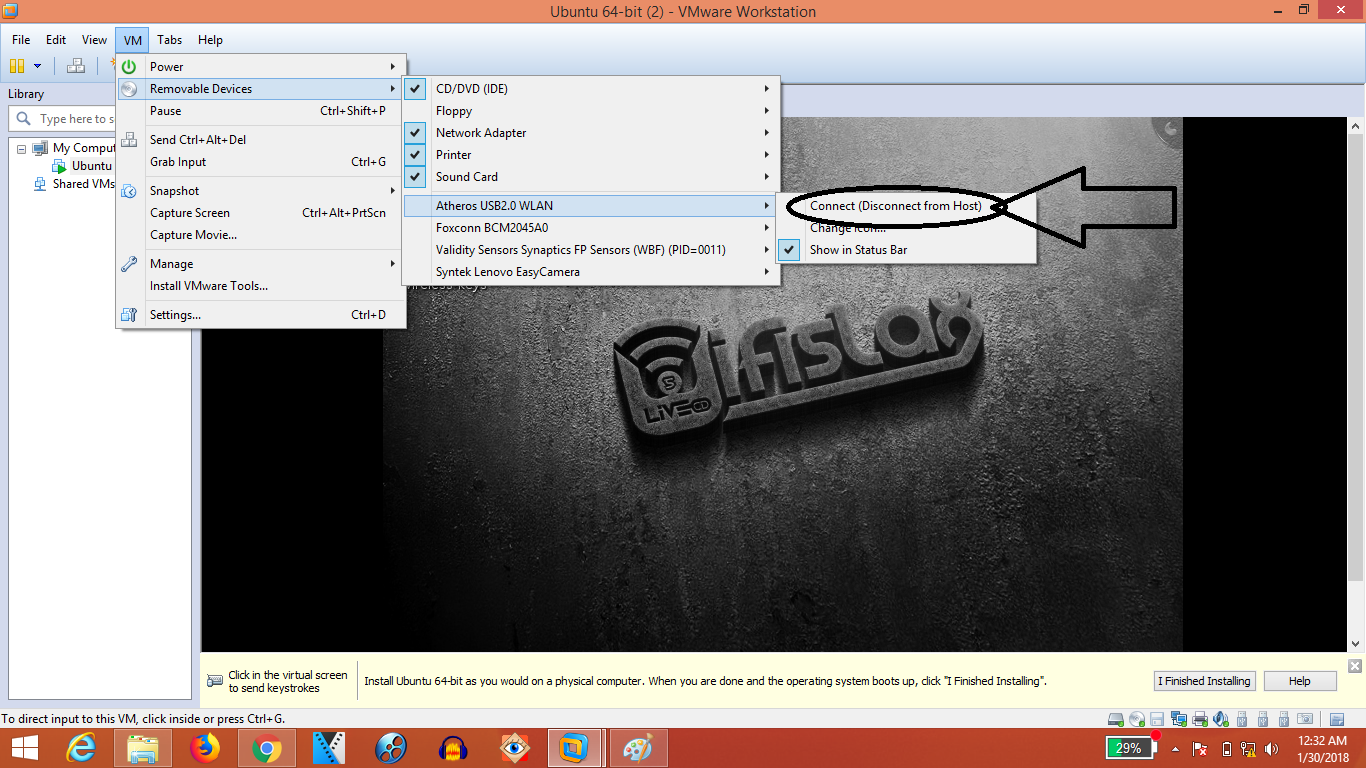
Task: Open the Windows Start button
Action: (x=24, y=748)
